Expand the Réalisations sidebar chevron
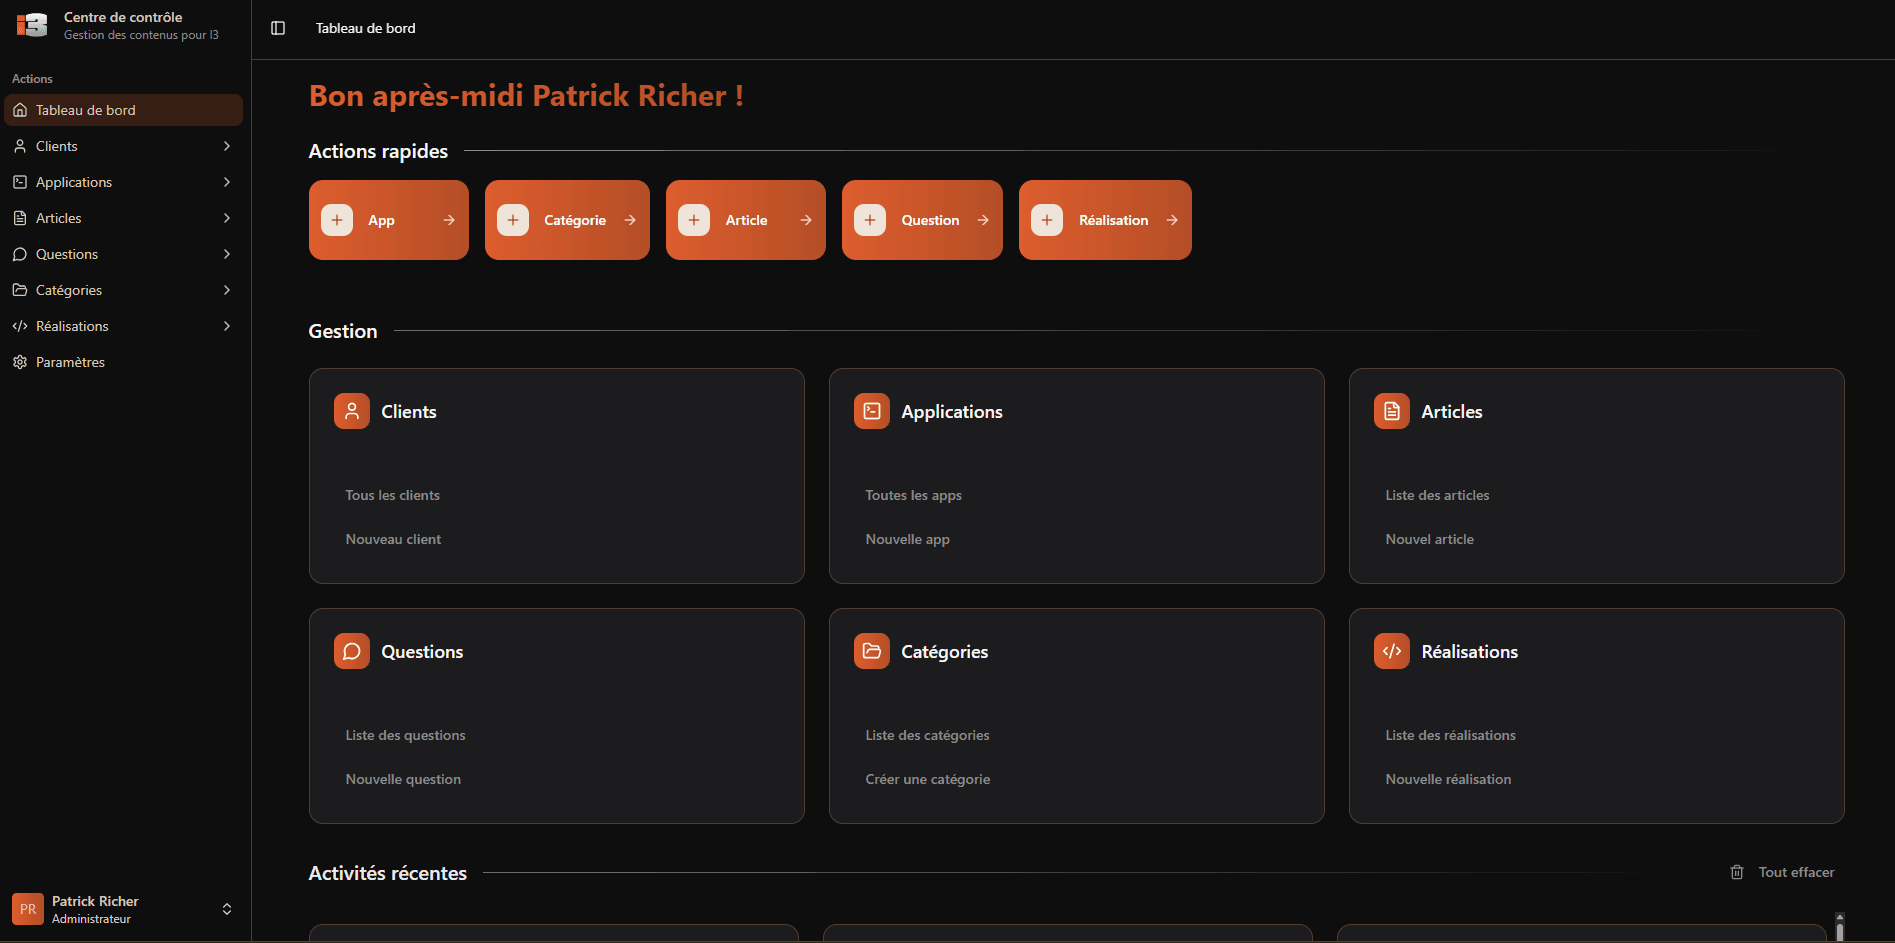This screenshot has width=1895, height=943. coord(227,326)
